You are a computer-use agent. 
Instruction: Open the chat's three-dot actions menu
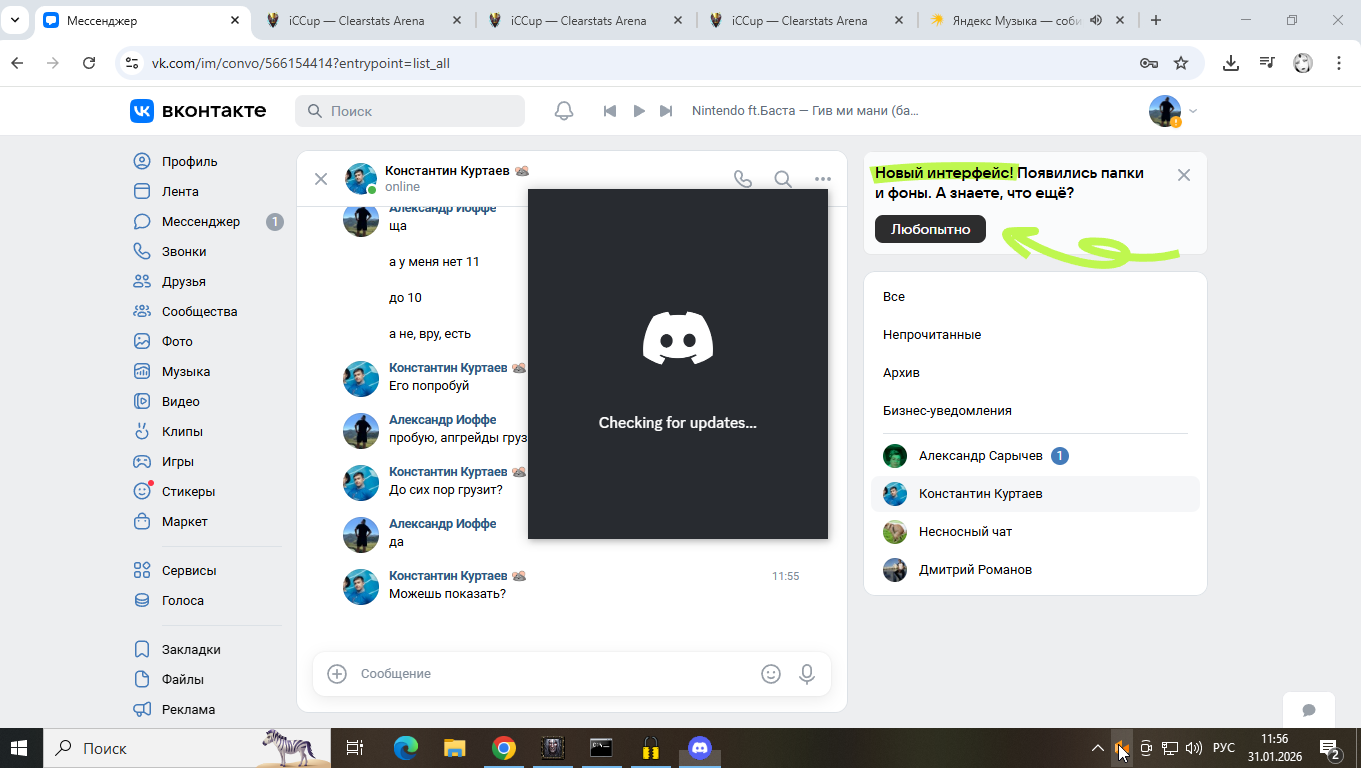[x=822, y=179]
